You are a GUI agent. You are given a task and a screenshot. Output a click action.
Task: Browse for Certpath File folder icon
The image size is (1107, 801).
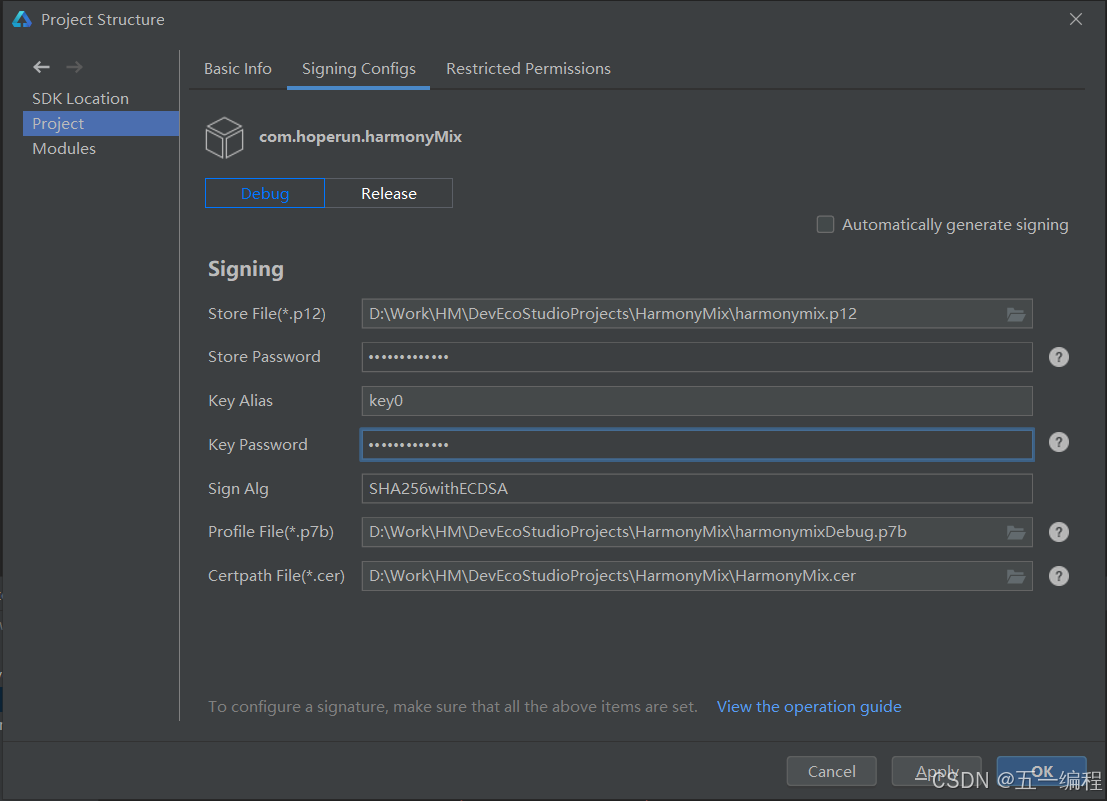pos(1016,577)
